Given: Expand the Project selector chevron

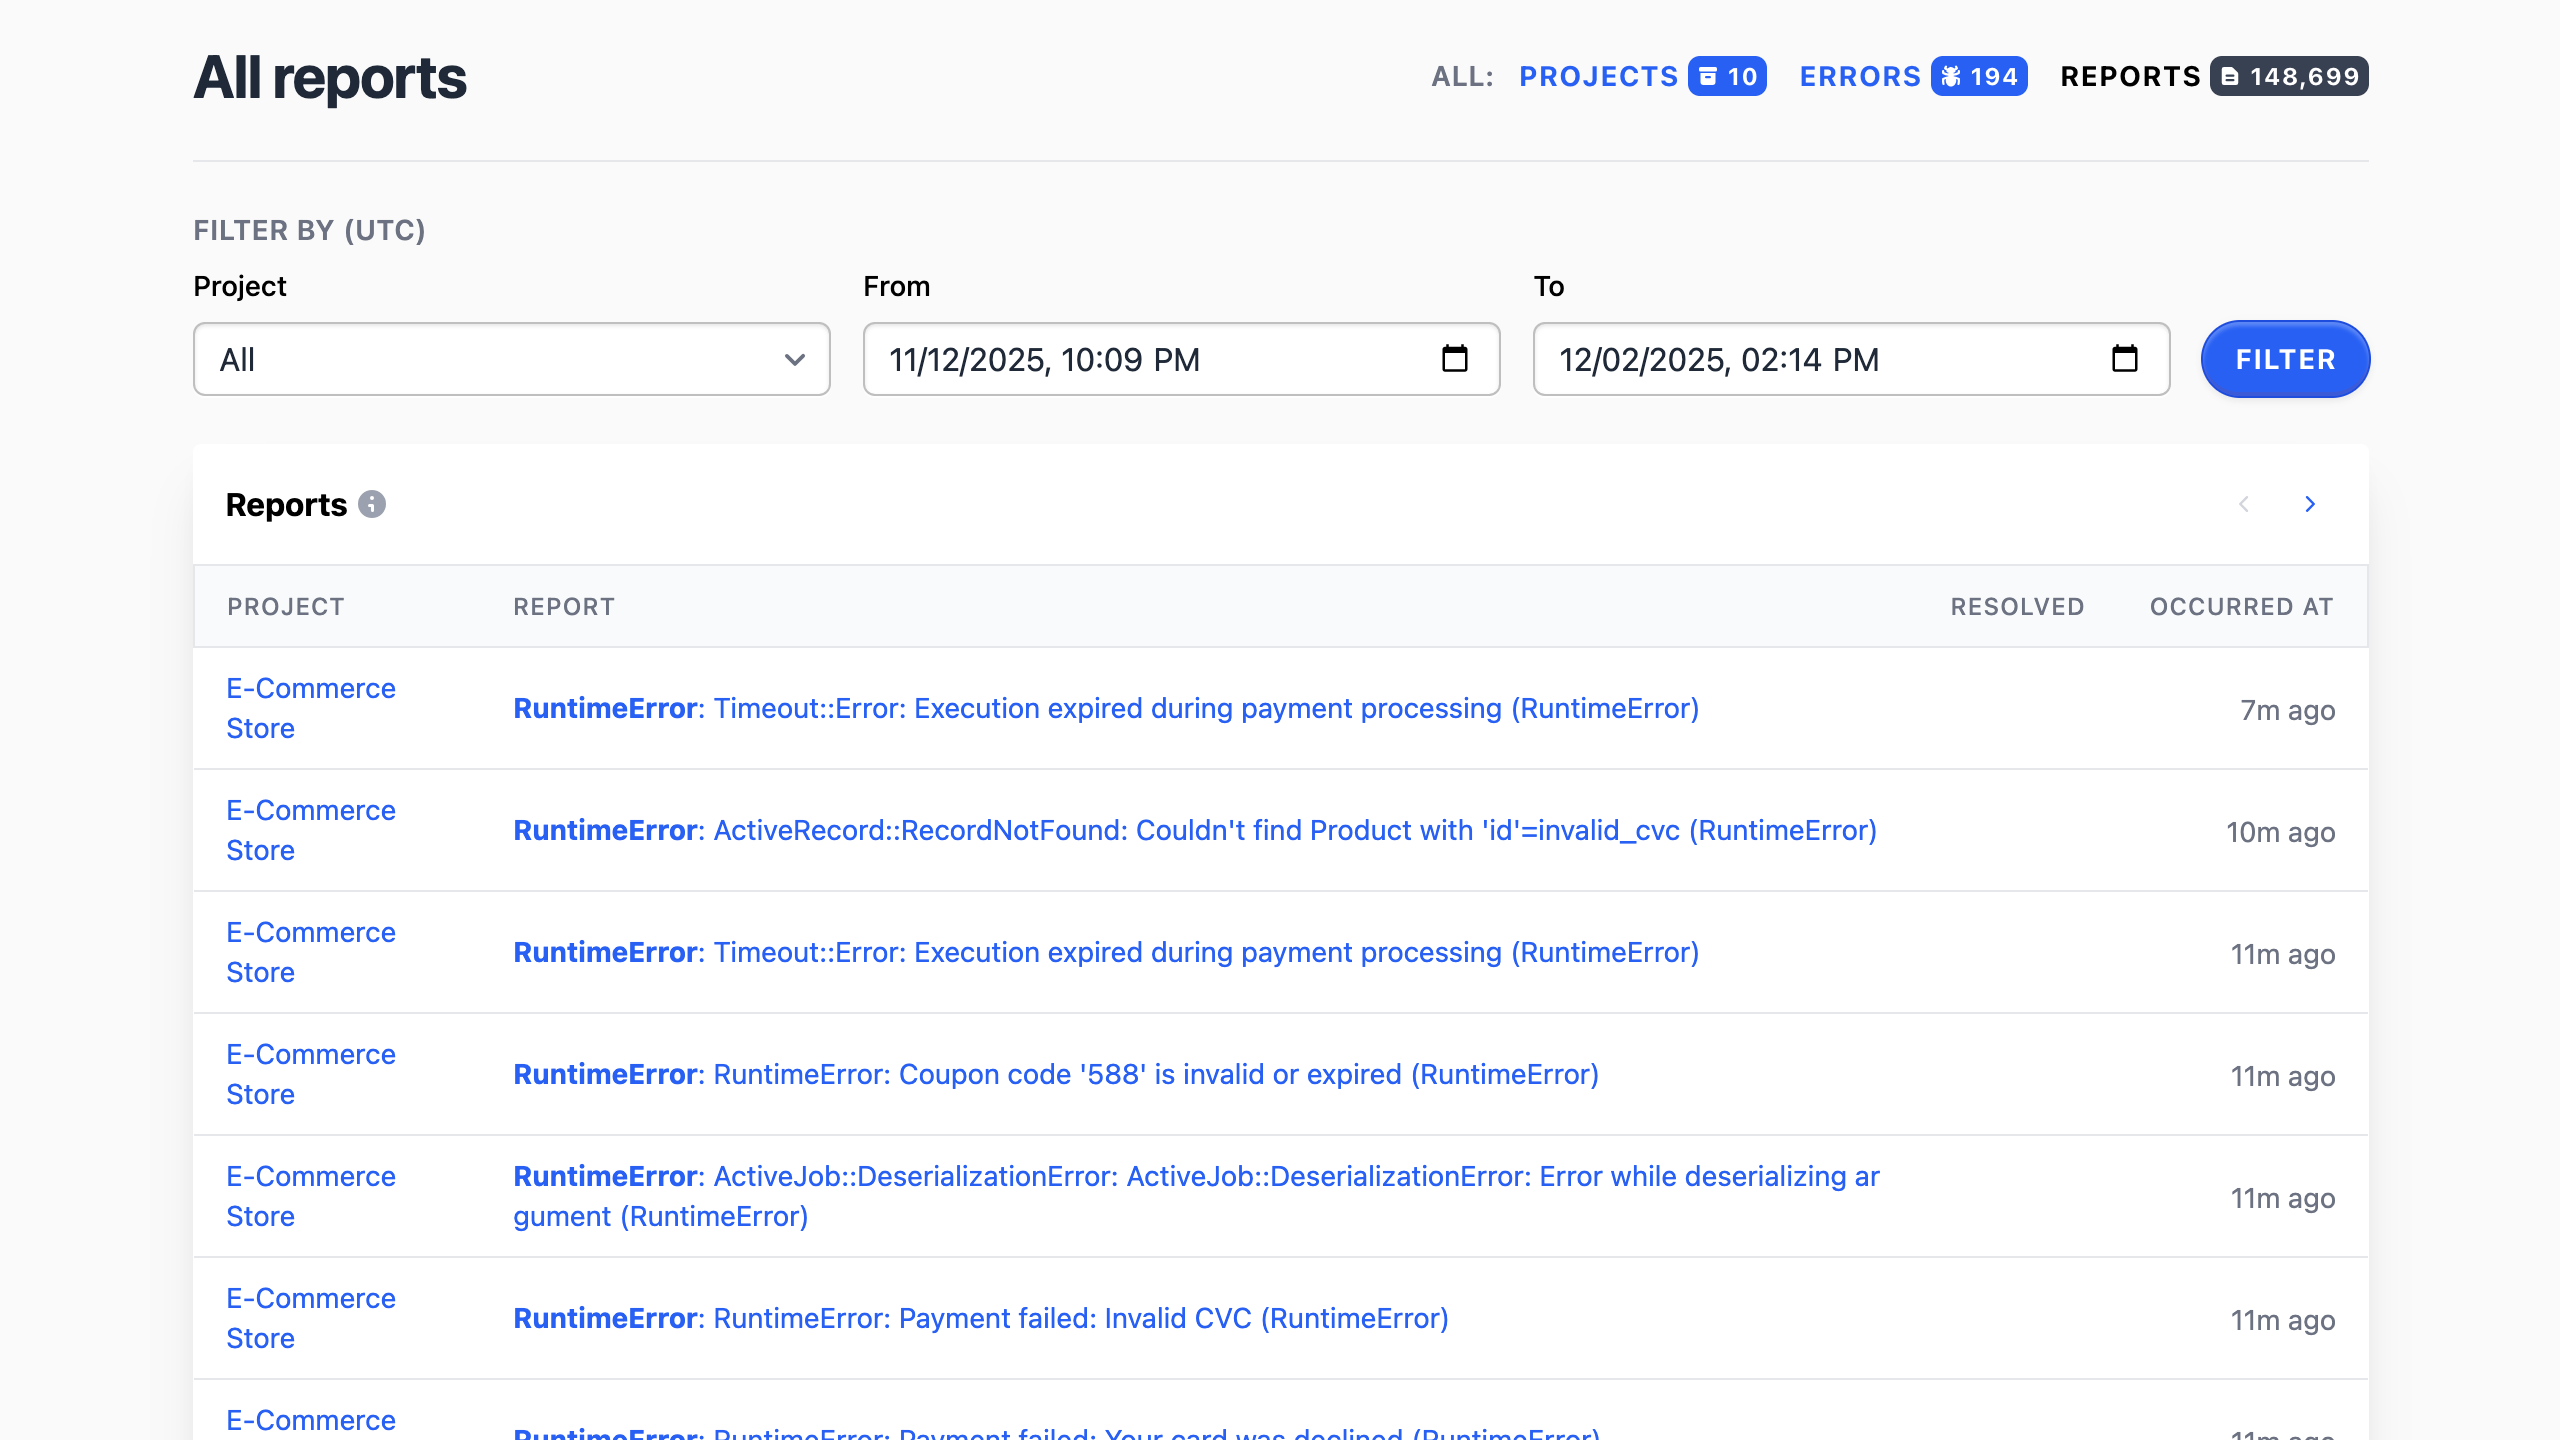Looking at the screenshot, I should point(793,359).
